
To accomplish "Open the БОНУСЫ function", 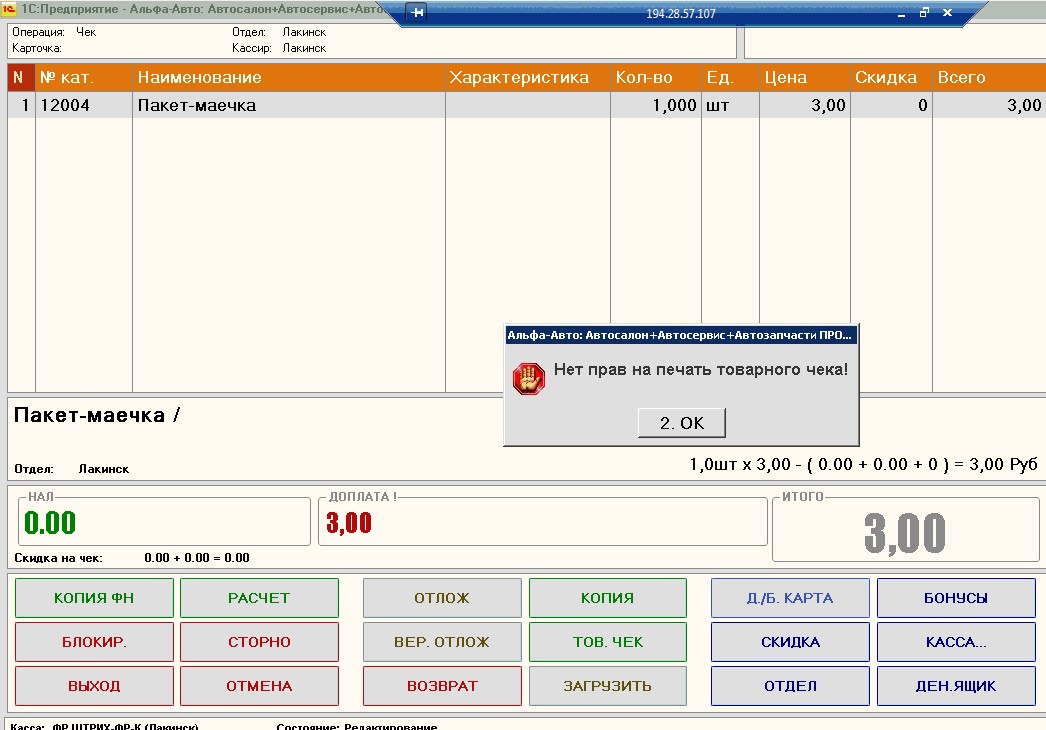I will pos(955,598).
